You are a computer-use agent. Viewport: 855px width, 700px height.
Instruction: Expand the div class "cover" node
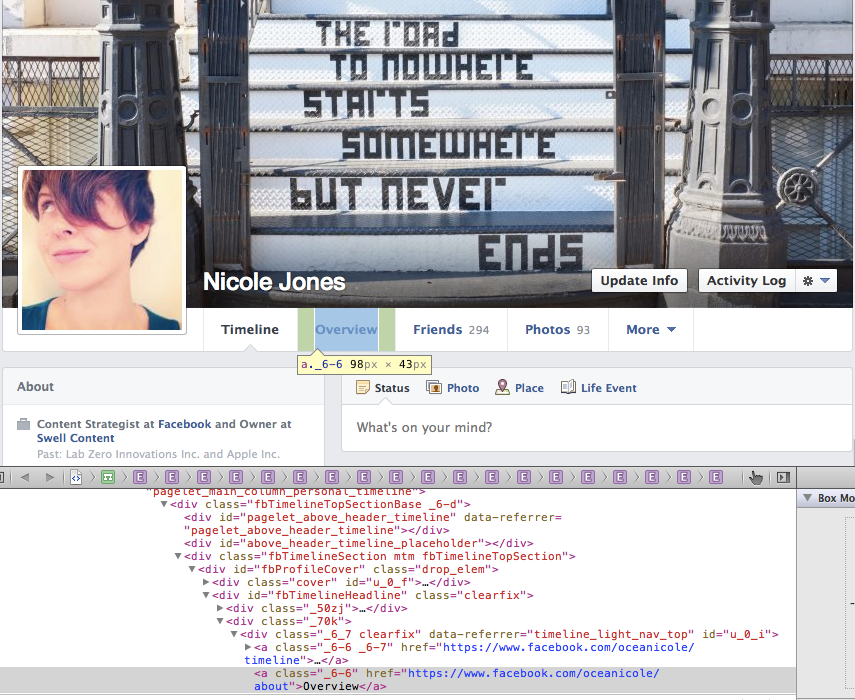pos(207,582)
